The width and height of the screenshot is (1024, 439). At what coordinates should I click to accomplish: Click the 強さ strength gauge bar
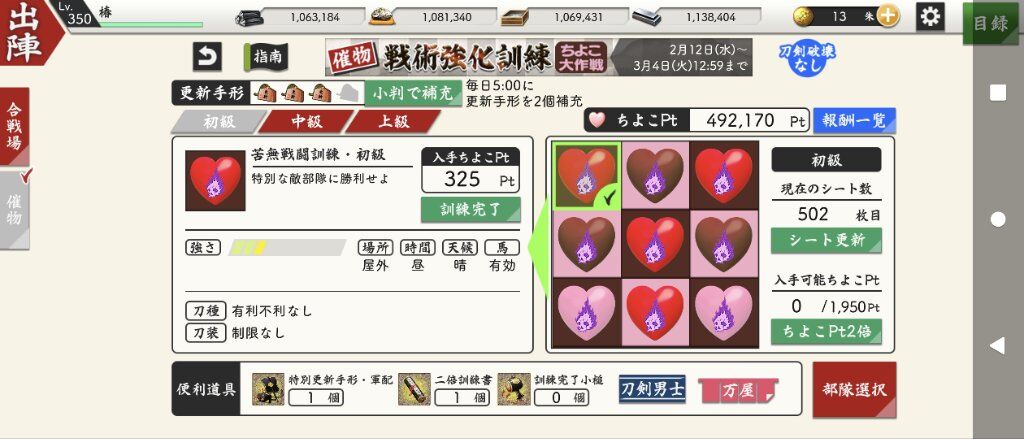pos(287,248)
